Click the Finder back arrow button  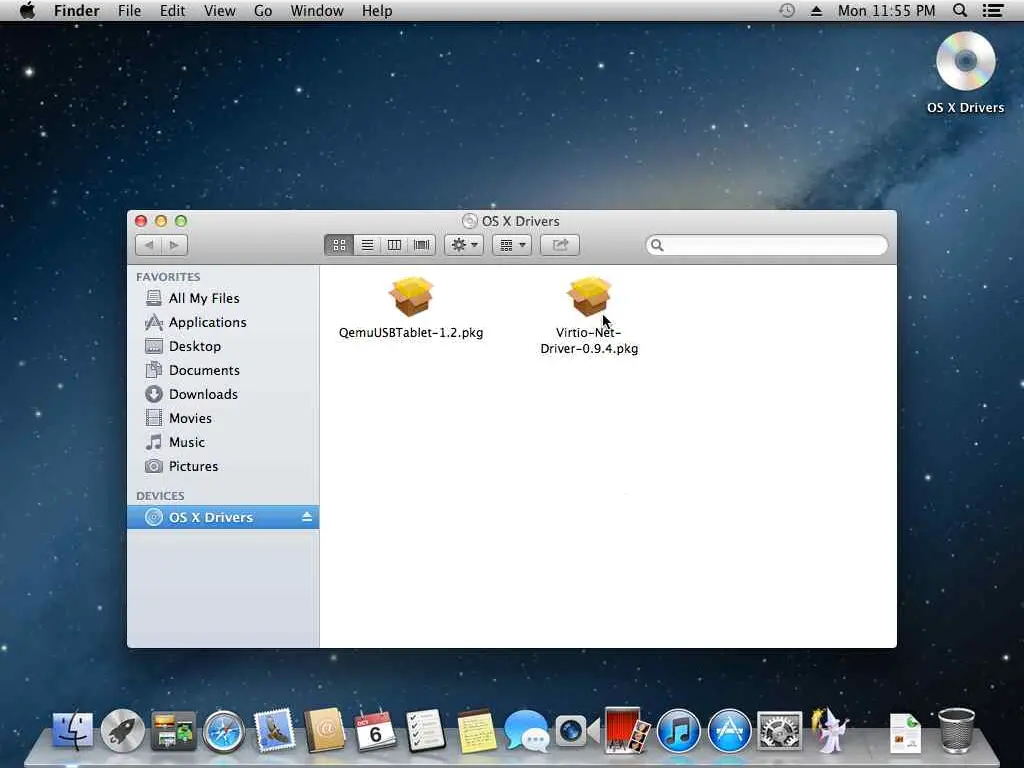pos(148,245)
